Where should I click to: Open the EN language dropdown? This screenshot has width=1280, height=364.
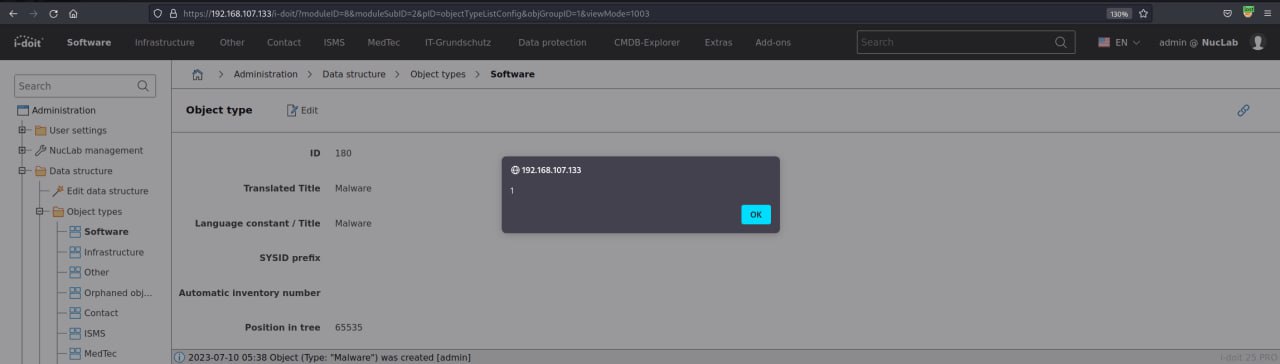[1119, 42]
